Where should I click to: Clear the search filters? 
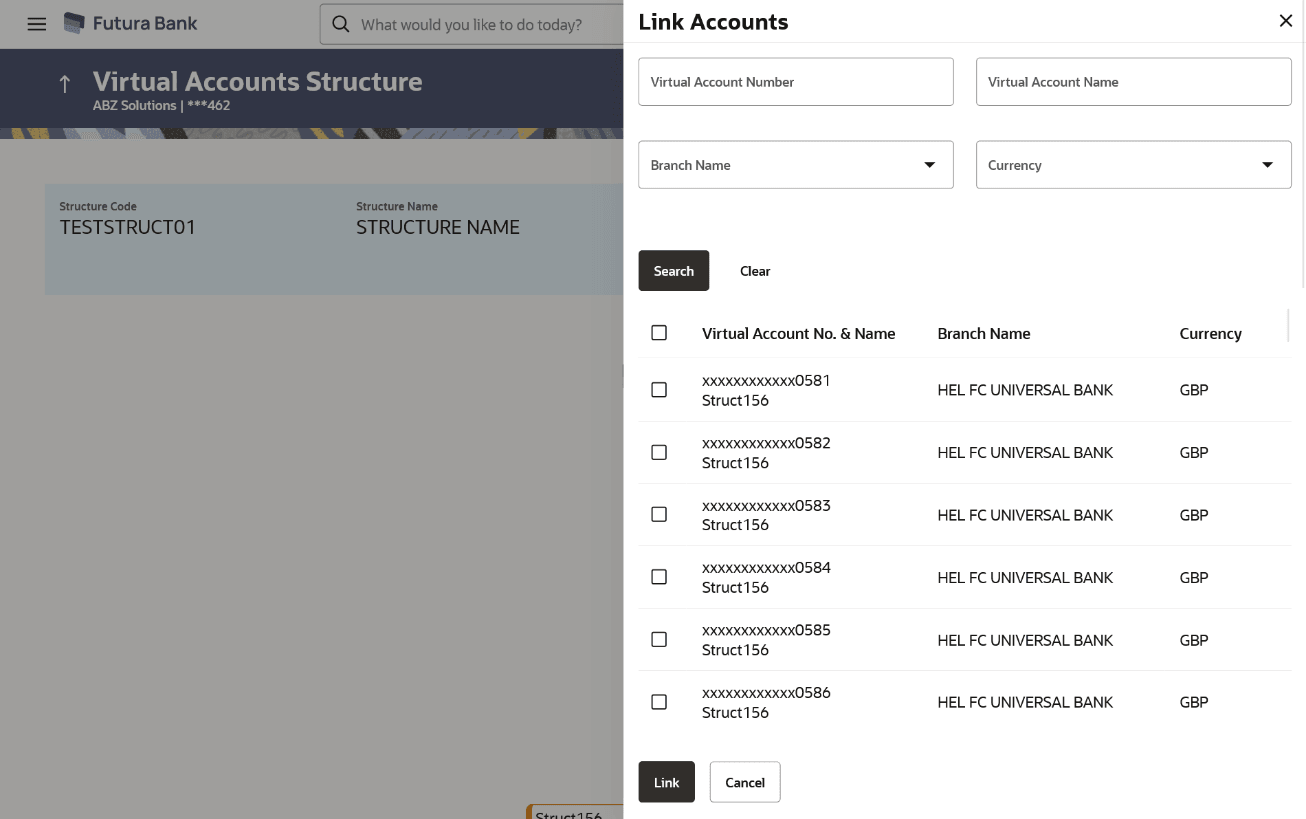click(x=755, y=271)
